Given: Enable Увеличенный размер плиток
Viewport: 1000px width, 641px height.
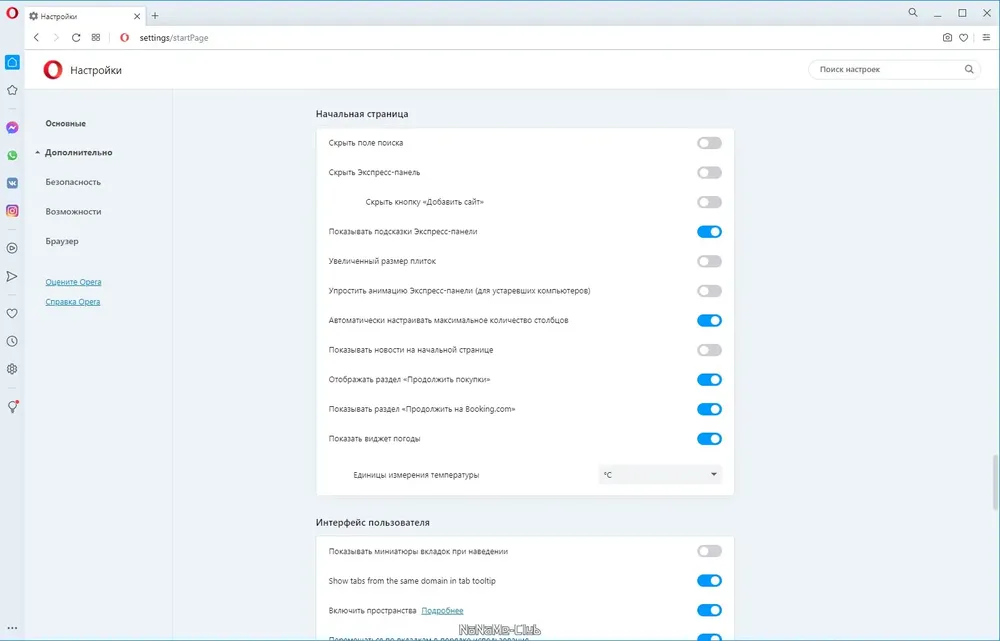Looking at the screenshot, I should click(x=709, y=261).
